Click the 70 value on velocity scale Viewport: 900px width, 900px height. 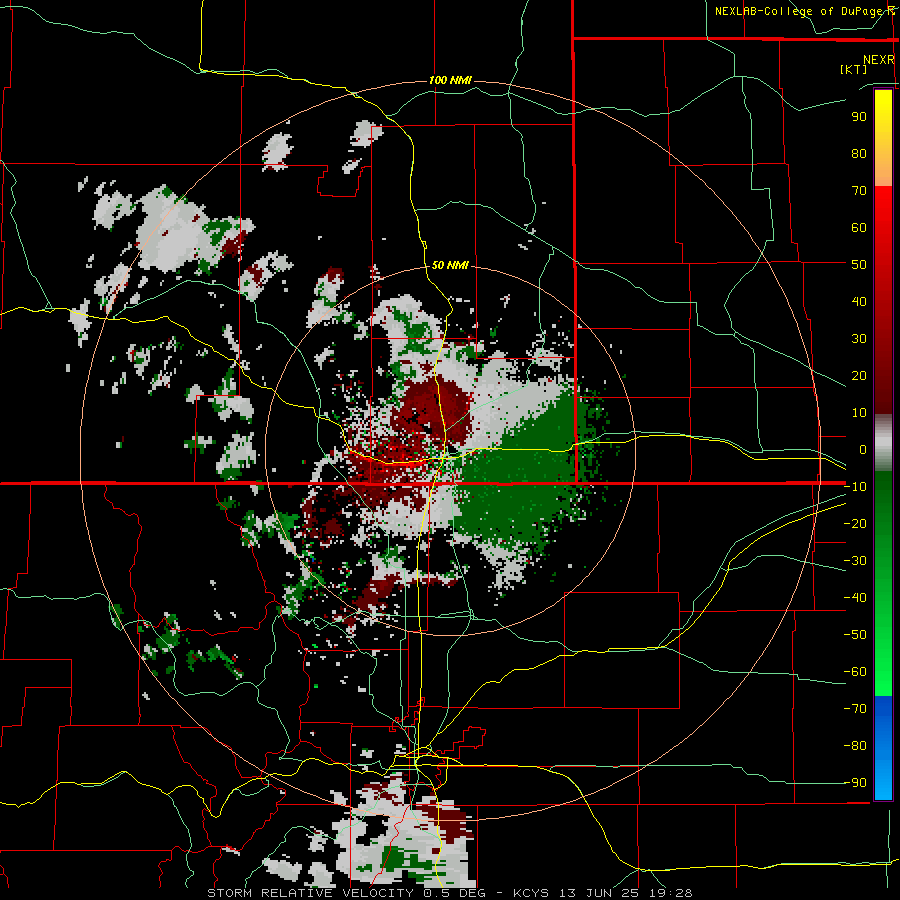pyautogui.click(x=859, y=191)
